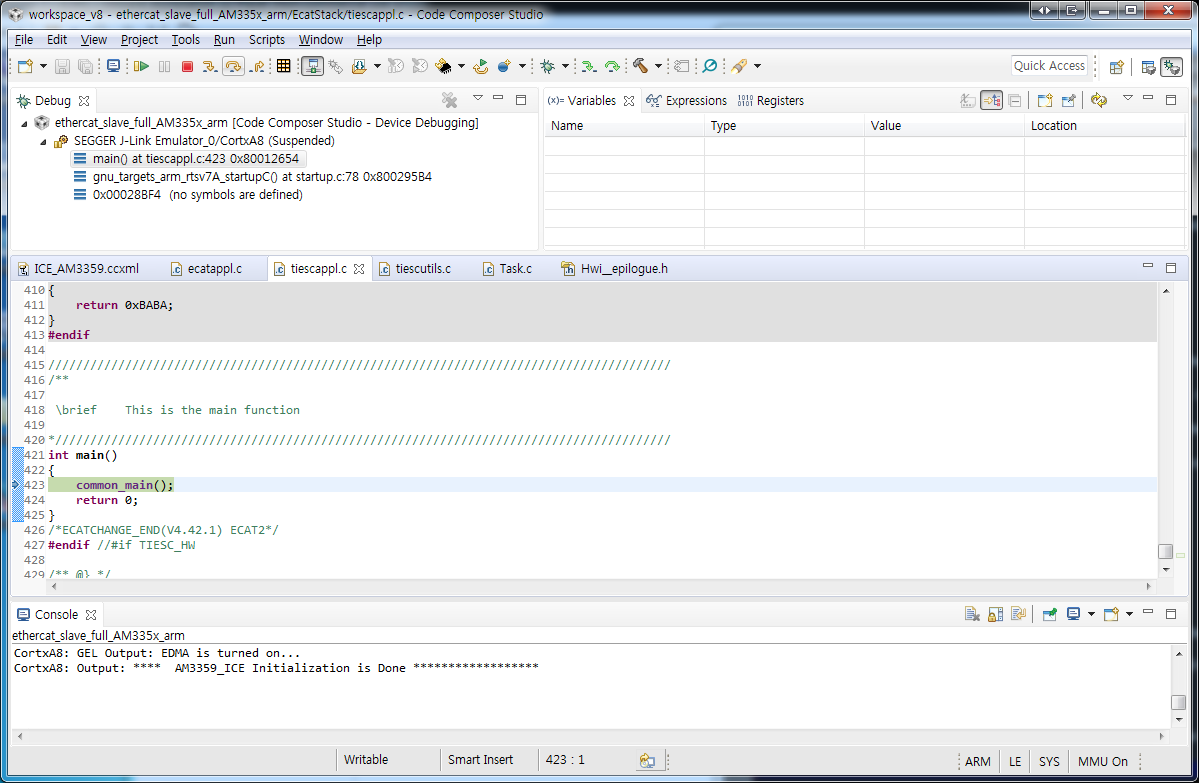Clear the Console using the clear icon
The width and height of the screenshot is (1199, 783).
(x=971, y=613)
